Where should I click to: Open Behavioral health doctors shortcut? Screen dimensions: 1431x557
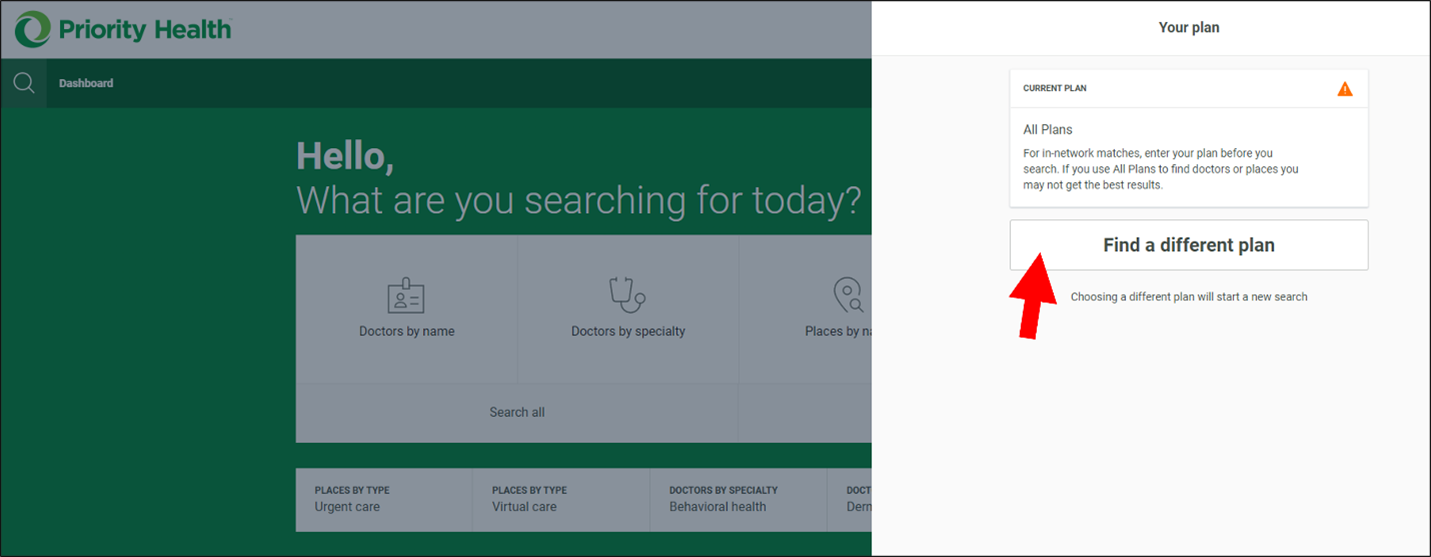point(738,499)
